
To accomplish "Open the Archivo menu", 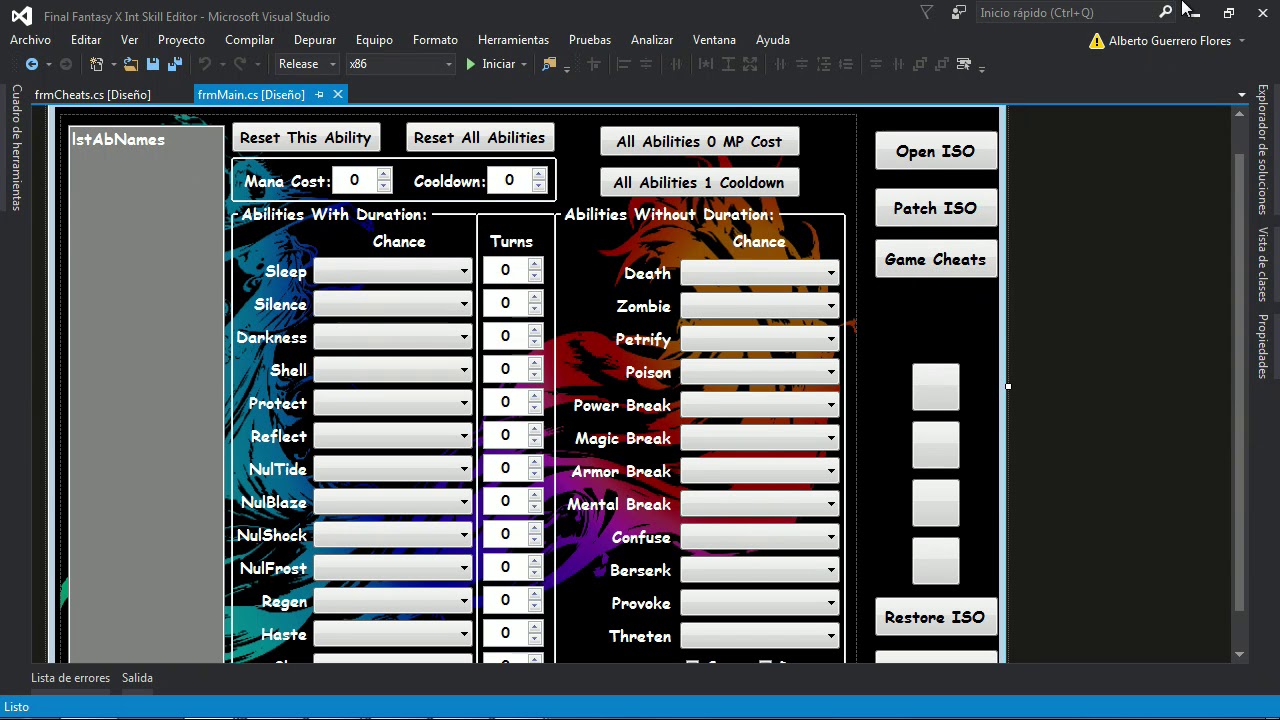I will click(x=30, y=40).
